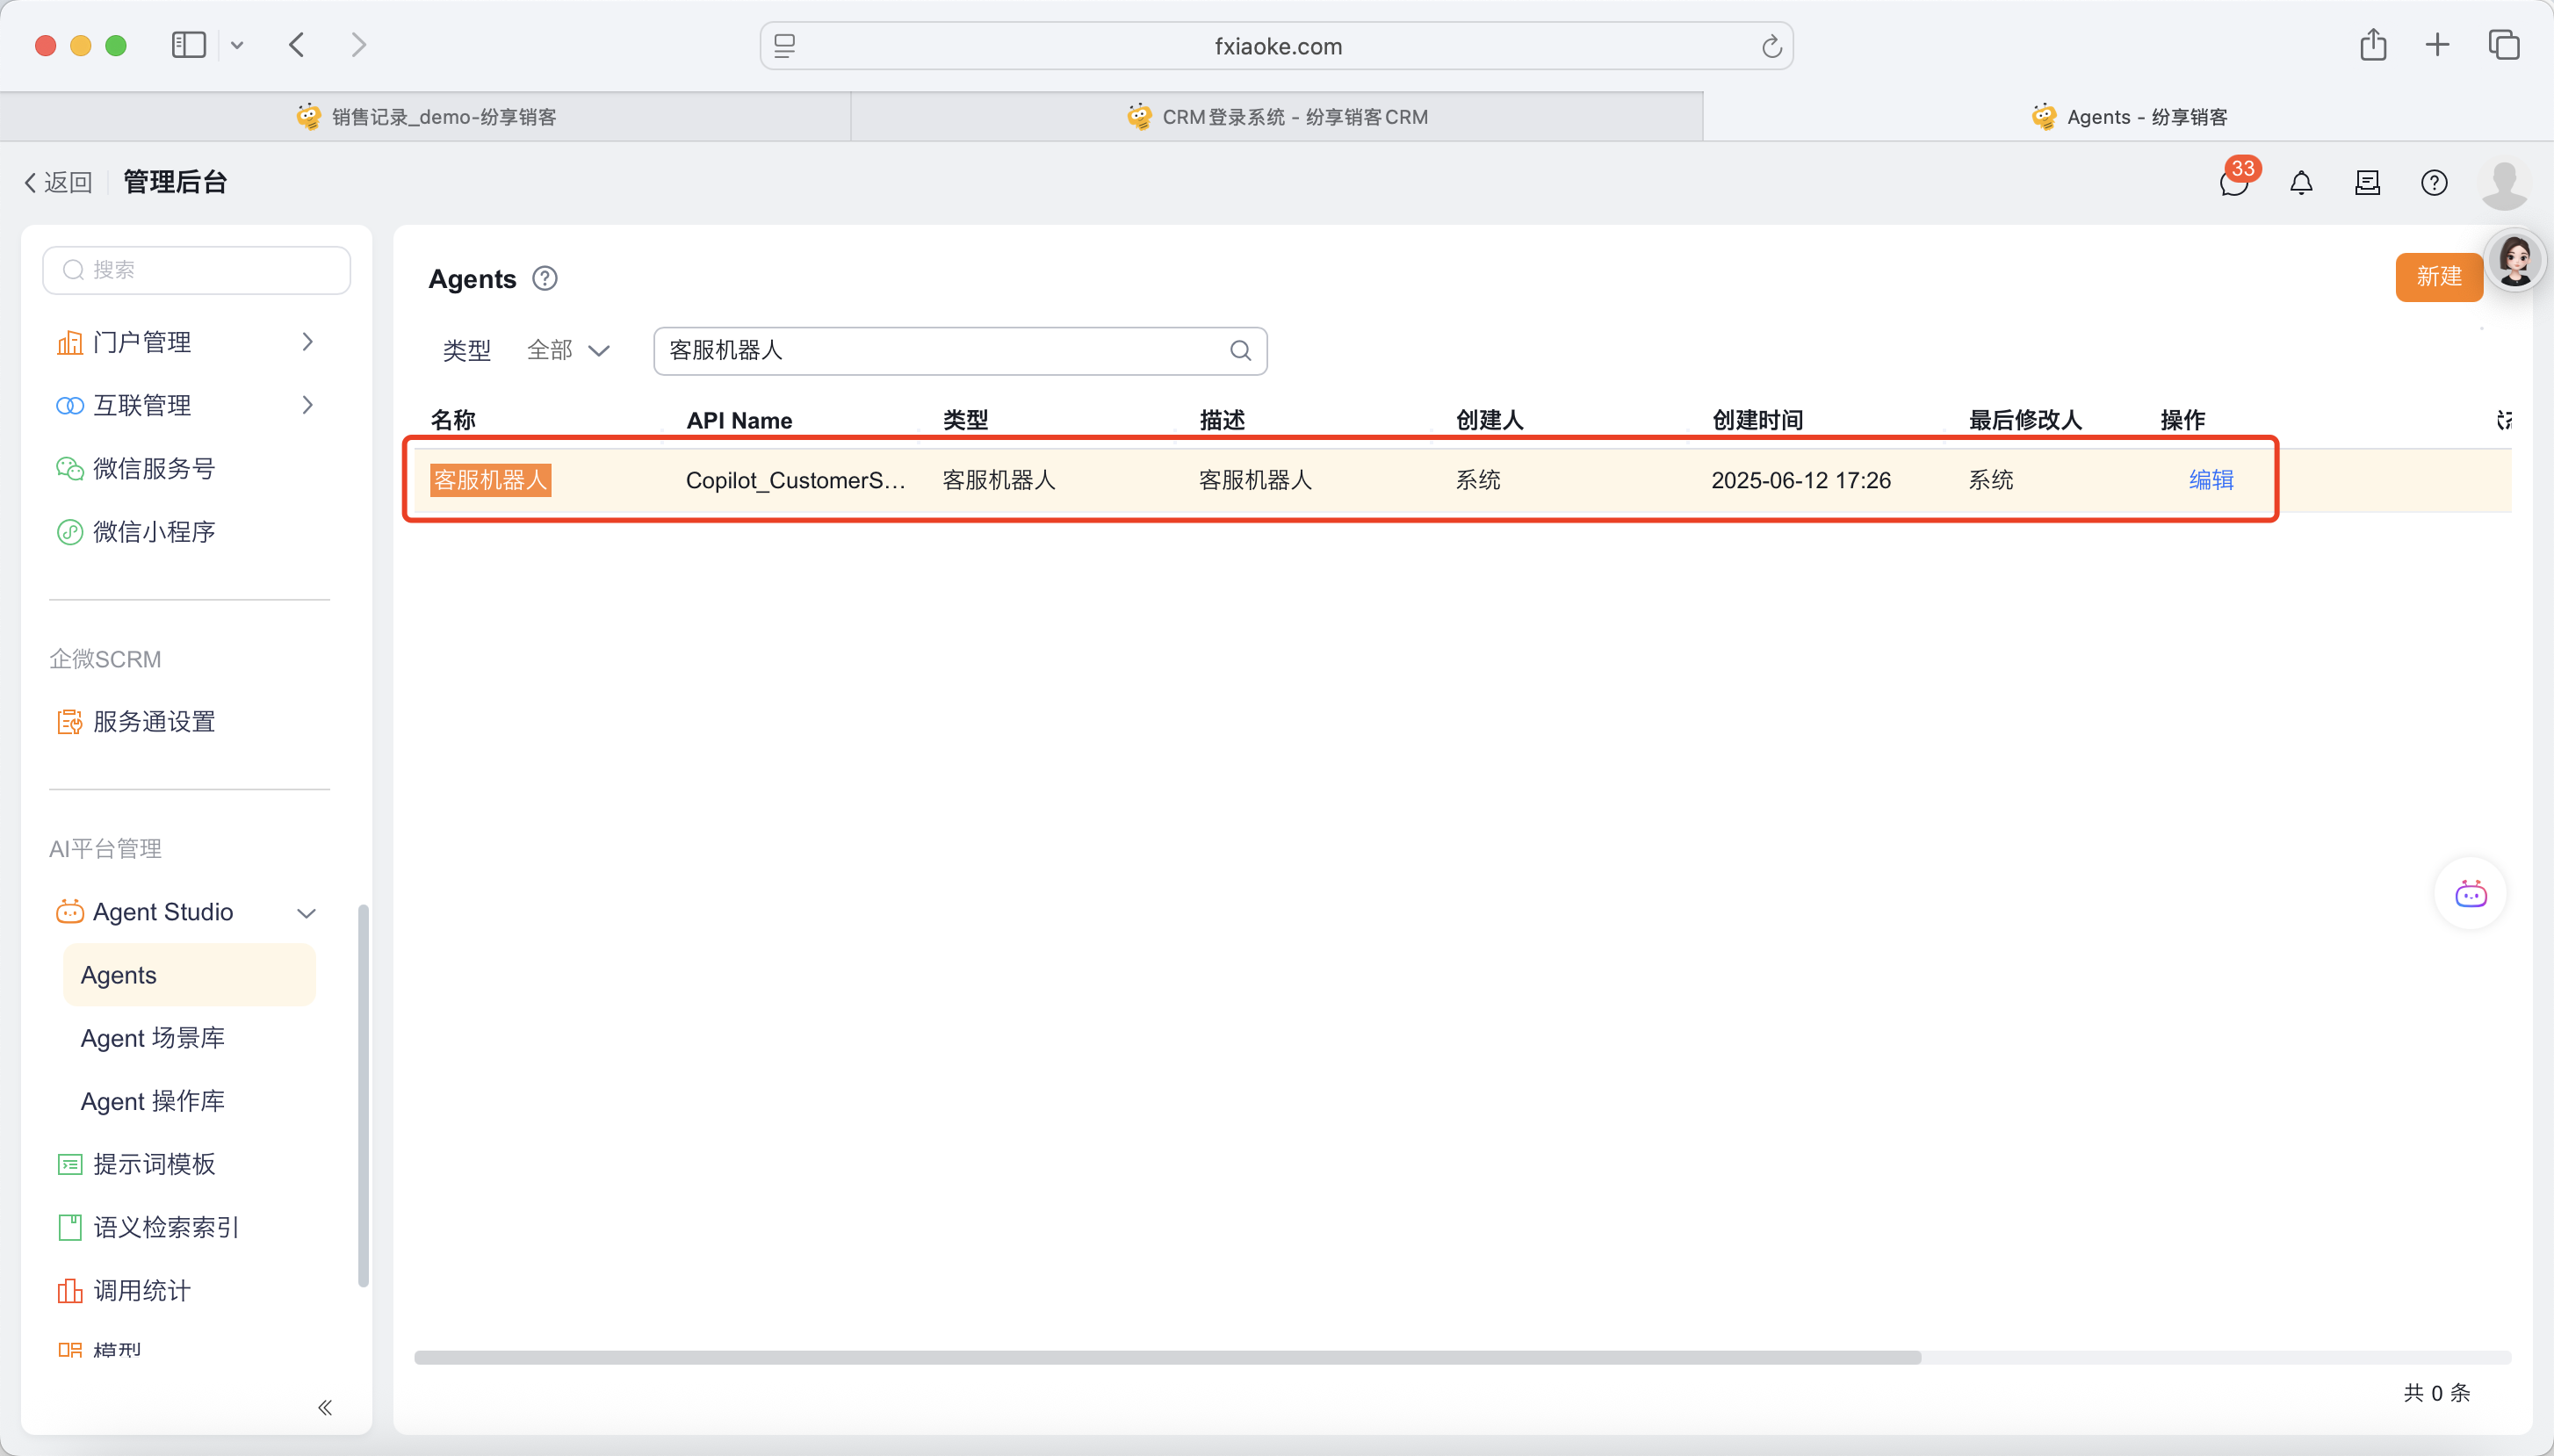Click the AI assistant robot floating icon
The height and width of the screenshot is (1456, 2554).
pyautogui.click(x=2470, y=894)
